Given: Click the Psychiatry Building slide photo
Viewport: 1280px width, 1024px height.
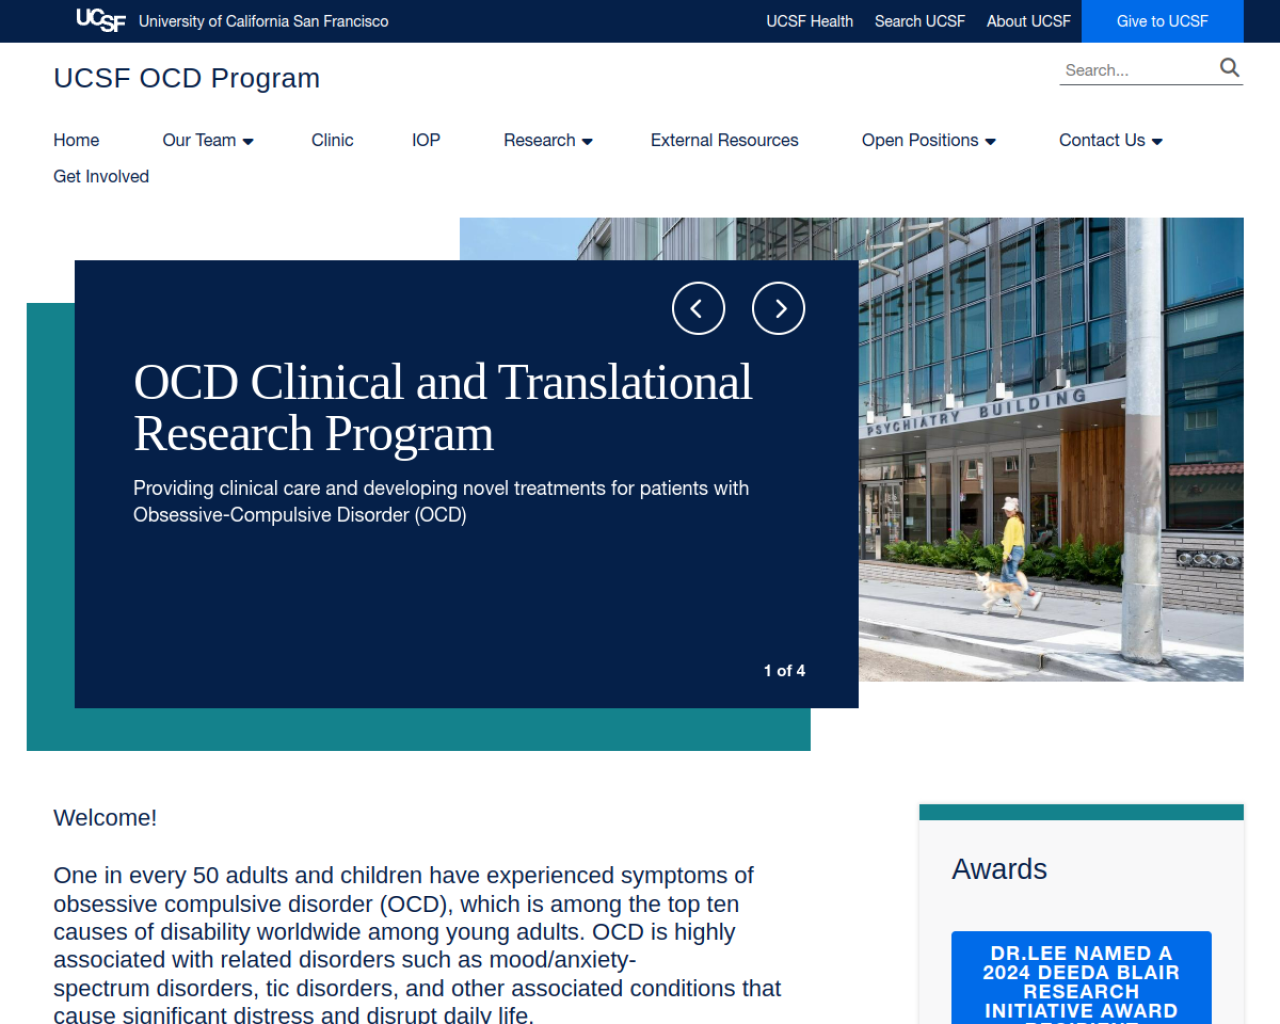Looking at the screenshot, I should click(1050, 449).
